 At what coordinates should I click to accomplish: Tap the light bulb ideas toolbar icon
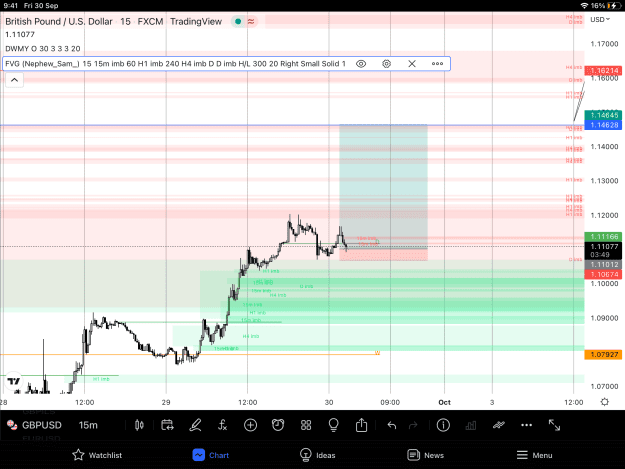[x=333, y=425]
